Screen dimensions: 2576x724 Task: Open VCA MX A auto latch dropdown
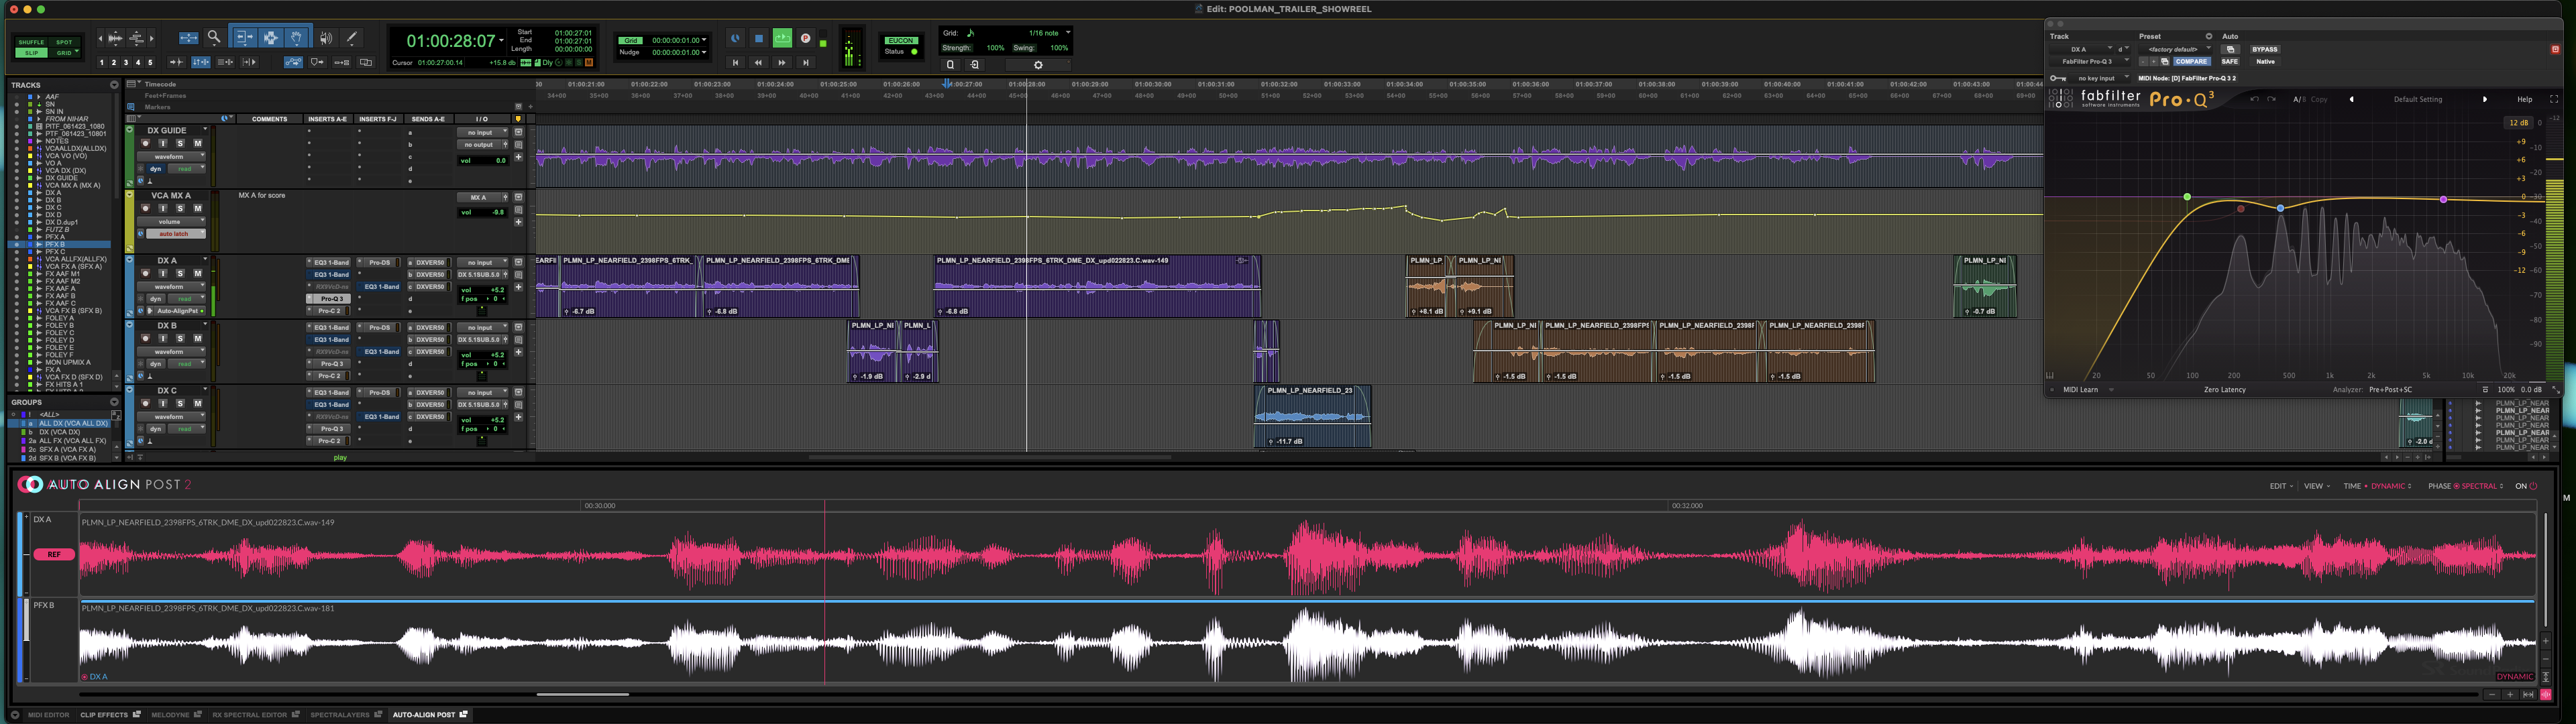[176, 234]
